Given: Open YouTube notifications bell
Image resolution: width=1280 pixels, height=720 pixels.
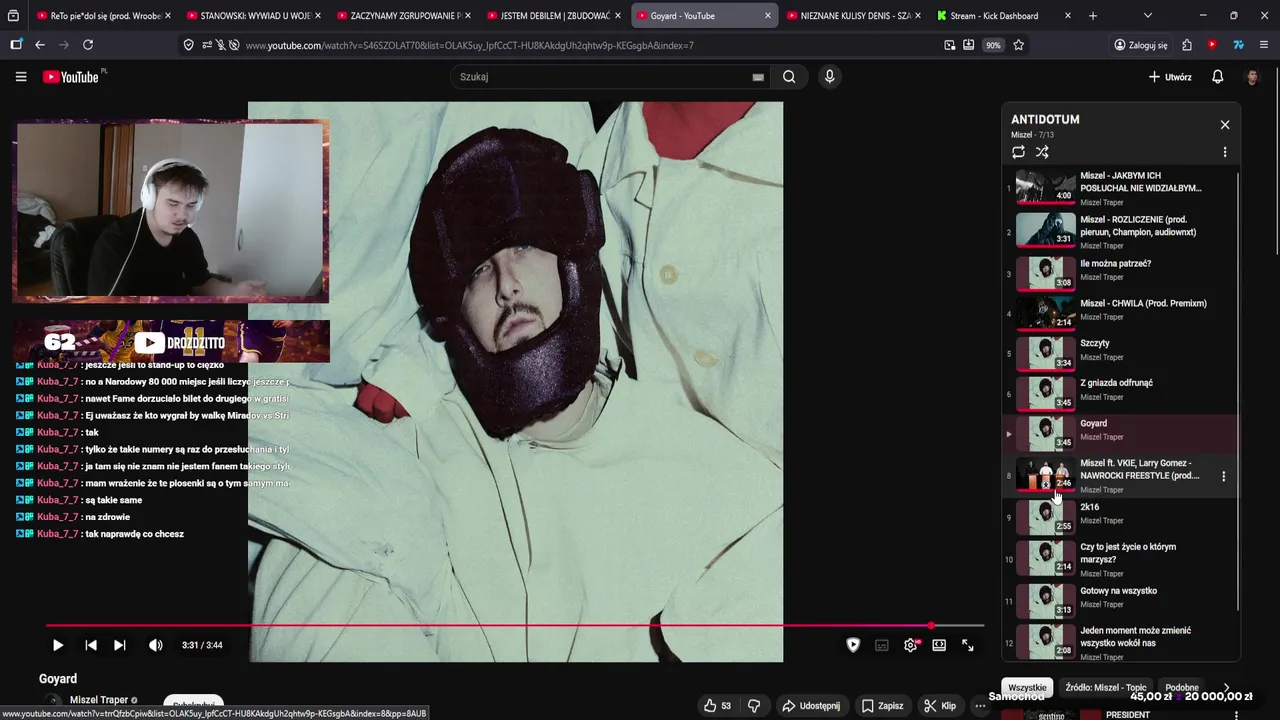Looking at the screenshot, I should click(x=1217, y=77).
